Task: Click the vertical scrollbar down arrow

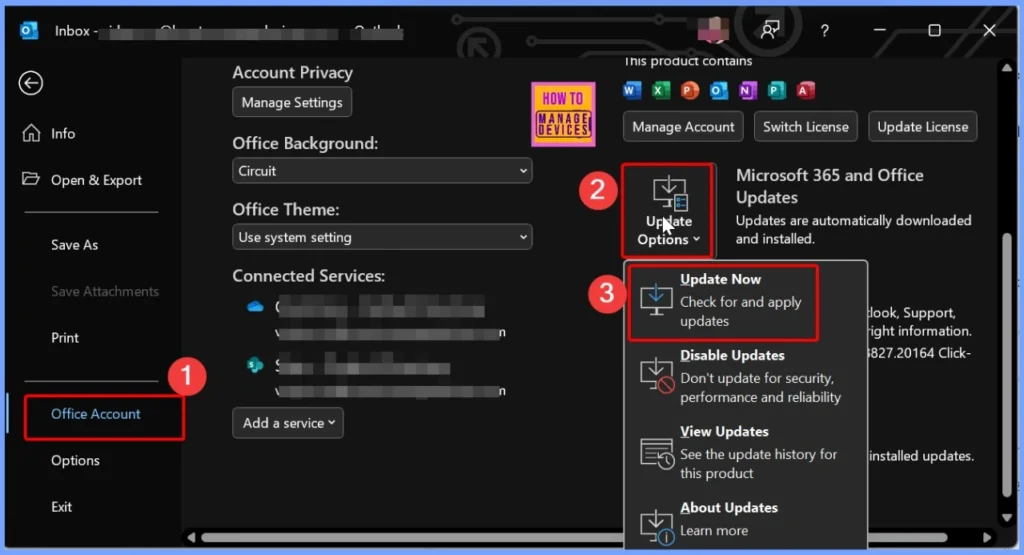Action: pyautogui.click(x=1007, y=518)
